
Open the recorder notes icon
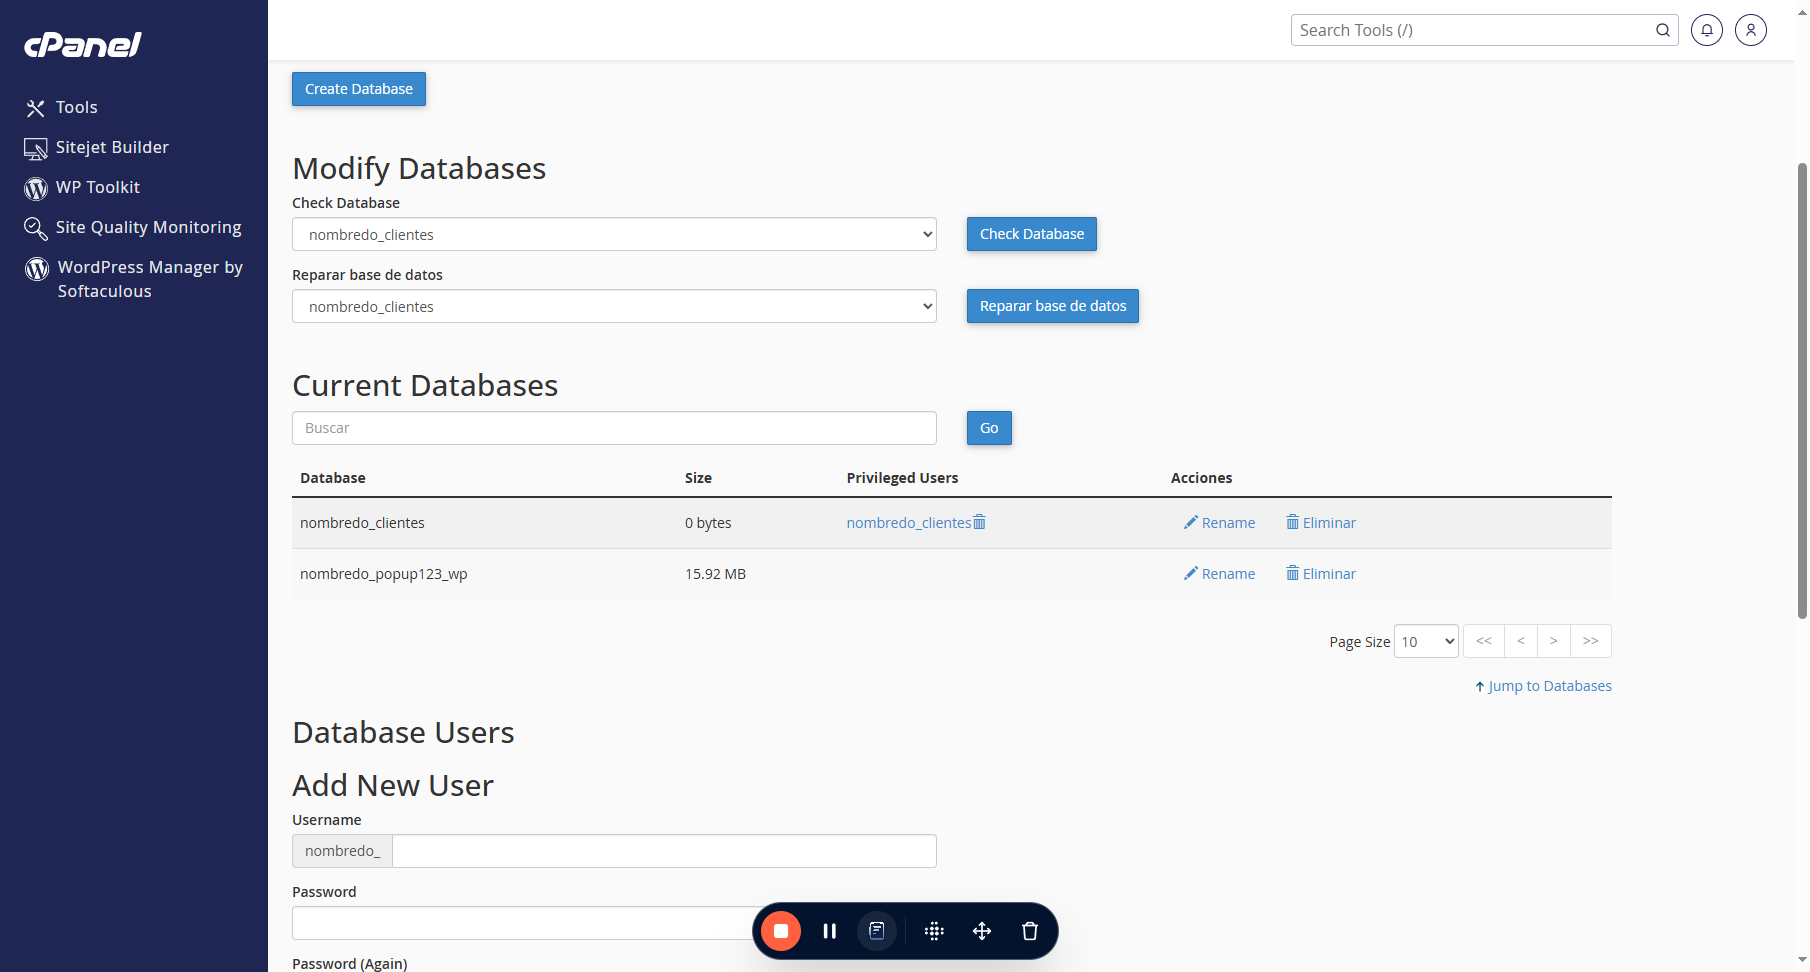coord(877,931)
